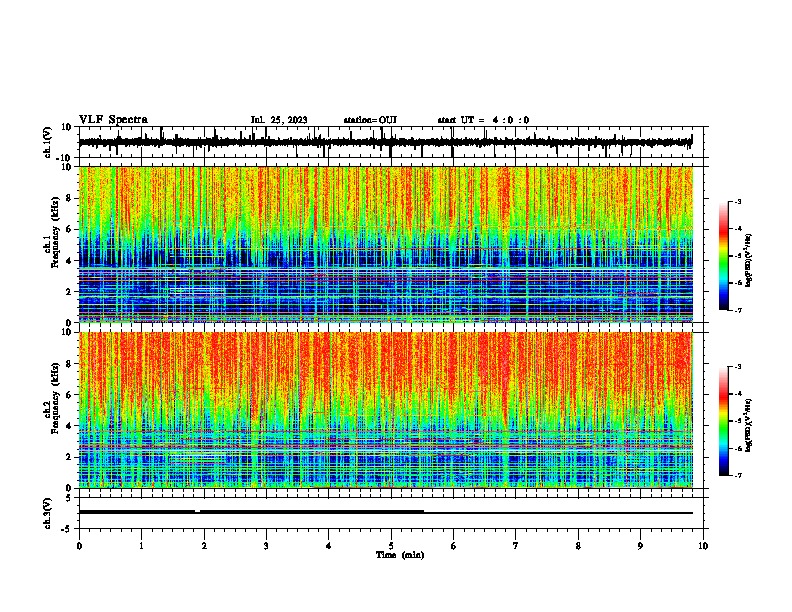Image resolution: width=792 pixels, height=612 pixels.
Task: Click time axis tick label "10" at bottom right
Action: (703, 546)
